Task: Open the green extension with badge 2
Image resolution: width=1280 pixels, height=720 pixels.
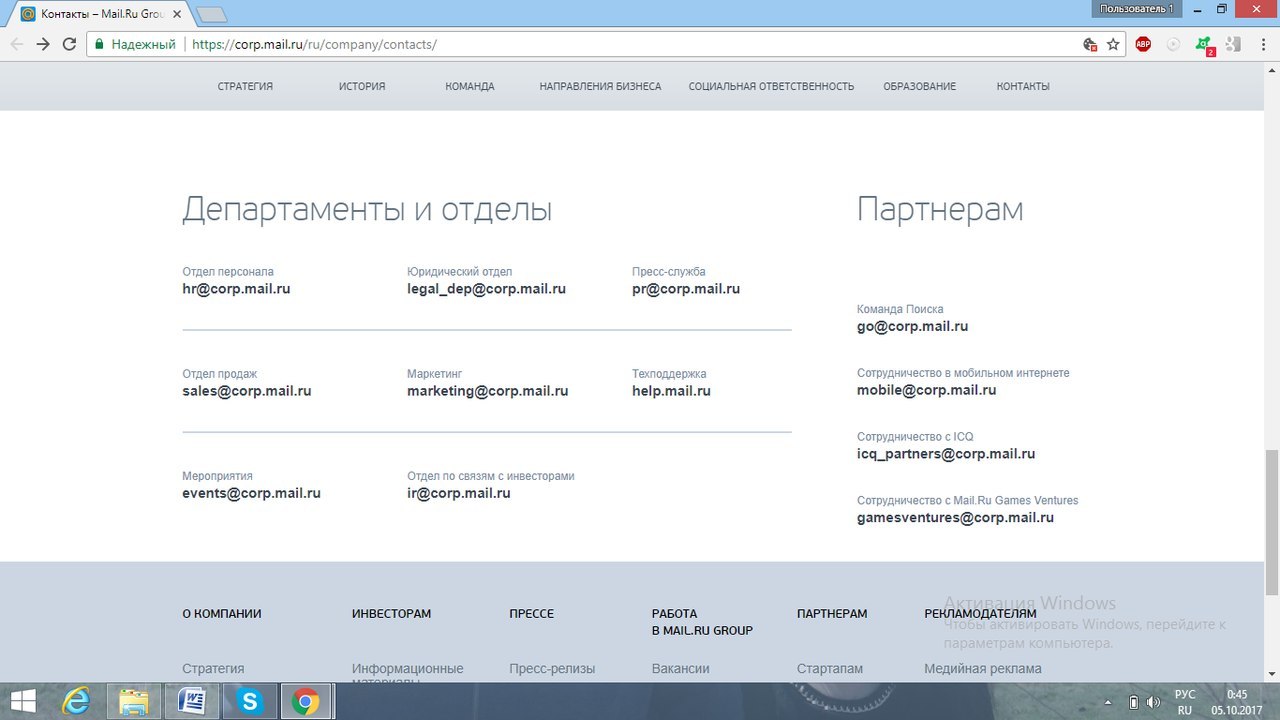Action: tap(1205, 44)
